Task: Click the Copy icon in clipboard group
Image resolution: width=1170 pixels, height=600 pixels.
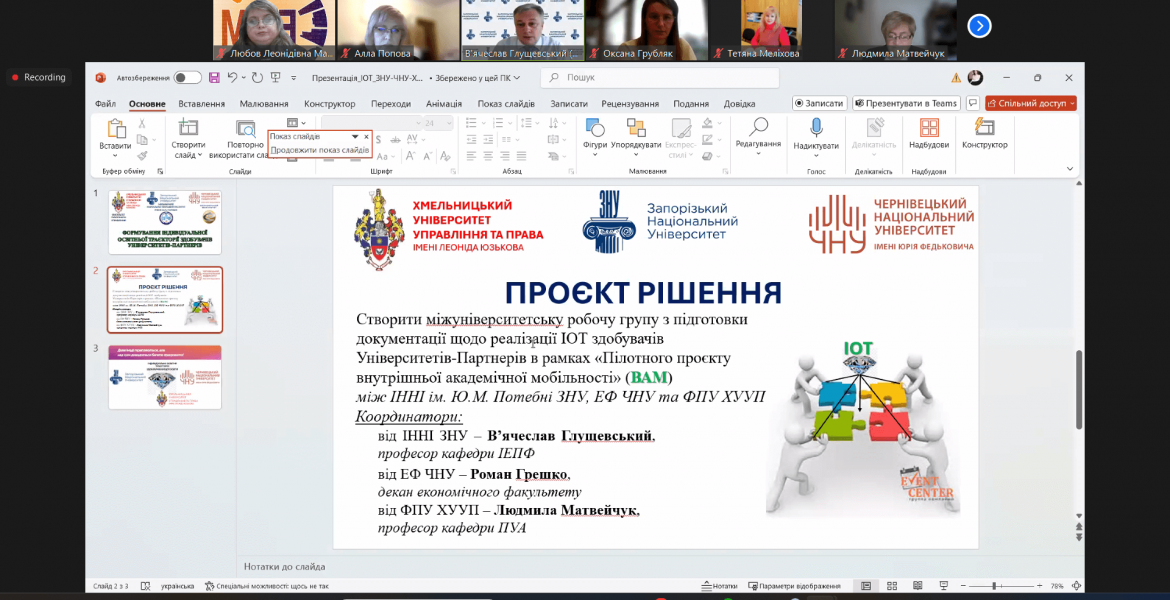Action: click(x=142, y=140)
